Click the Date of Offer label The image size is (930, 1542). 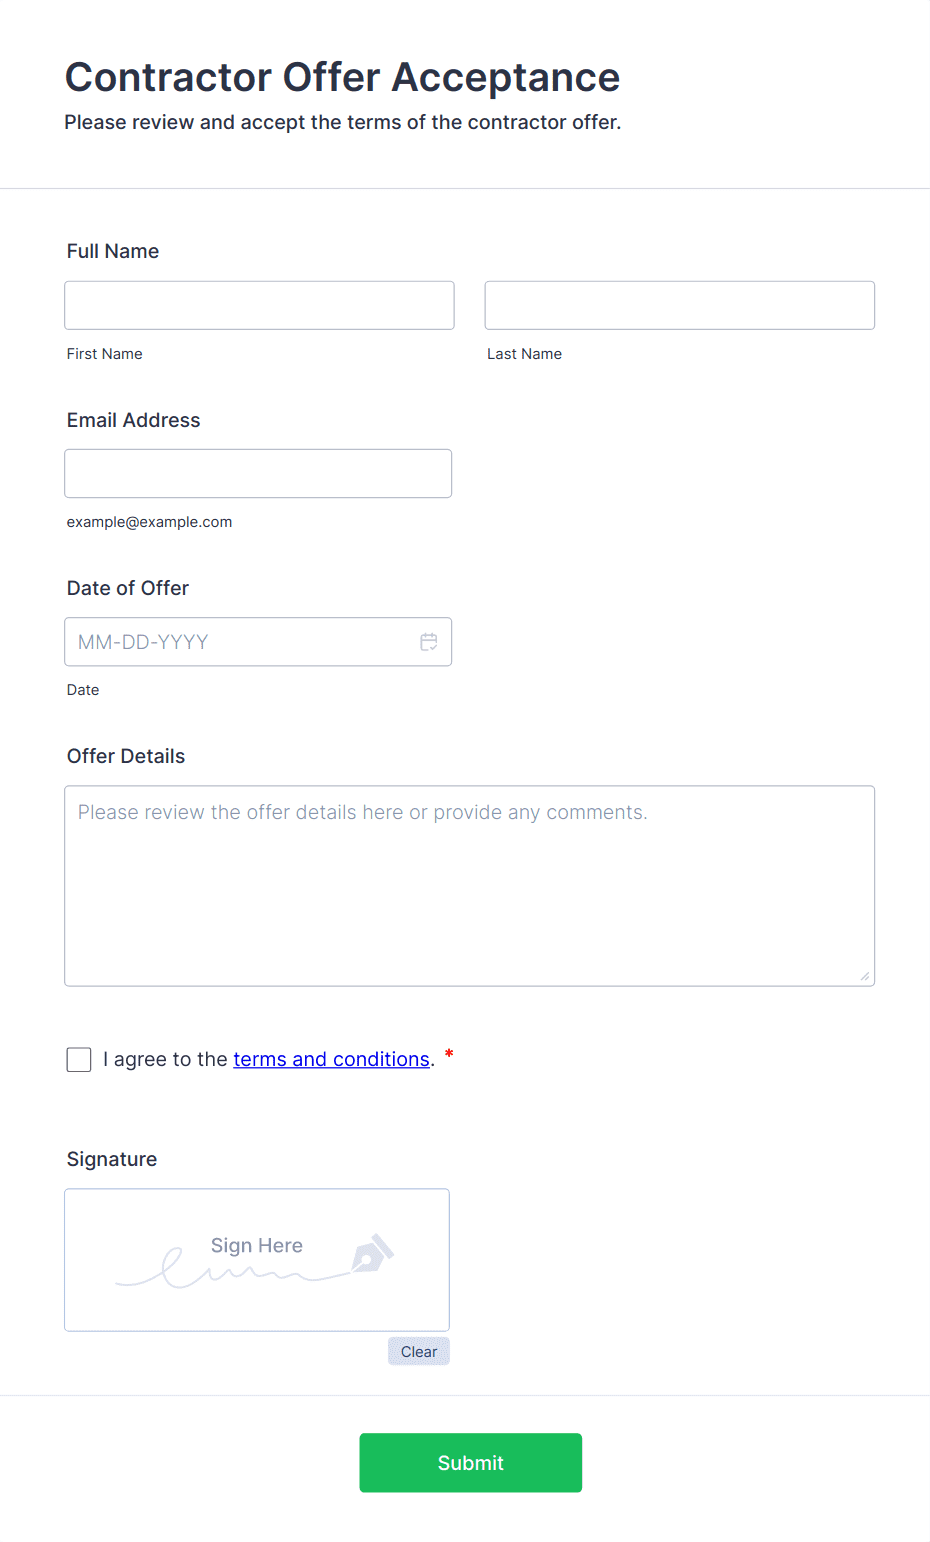[x=128, y=588]
